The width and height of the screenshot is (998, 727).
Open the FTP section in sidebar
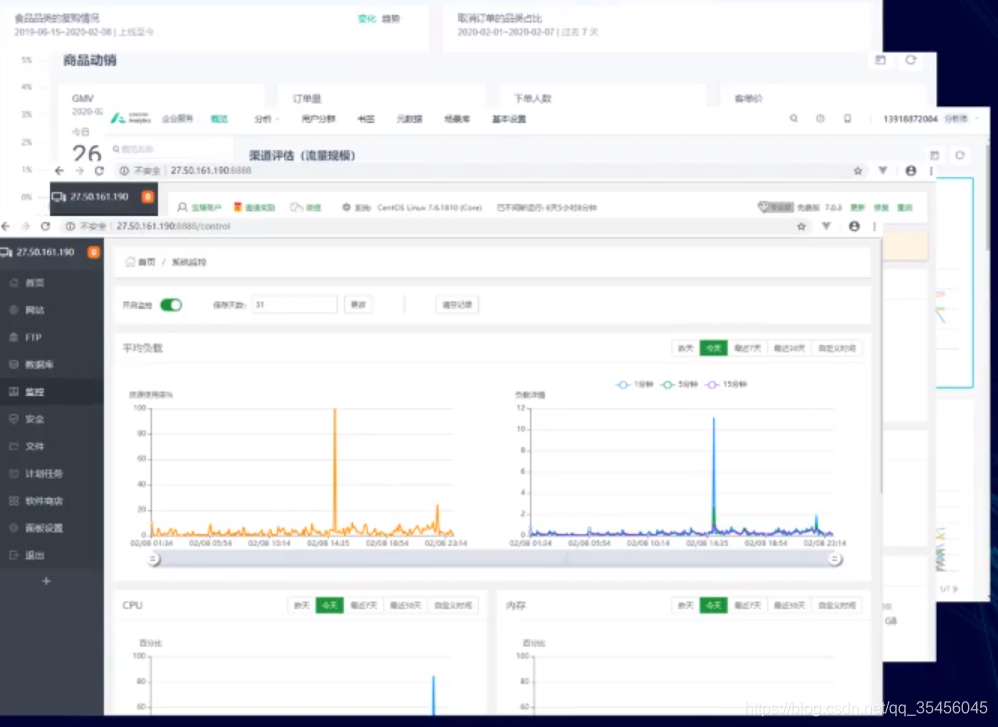(x=33, y=337)
